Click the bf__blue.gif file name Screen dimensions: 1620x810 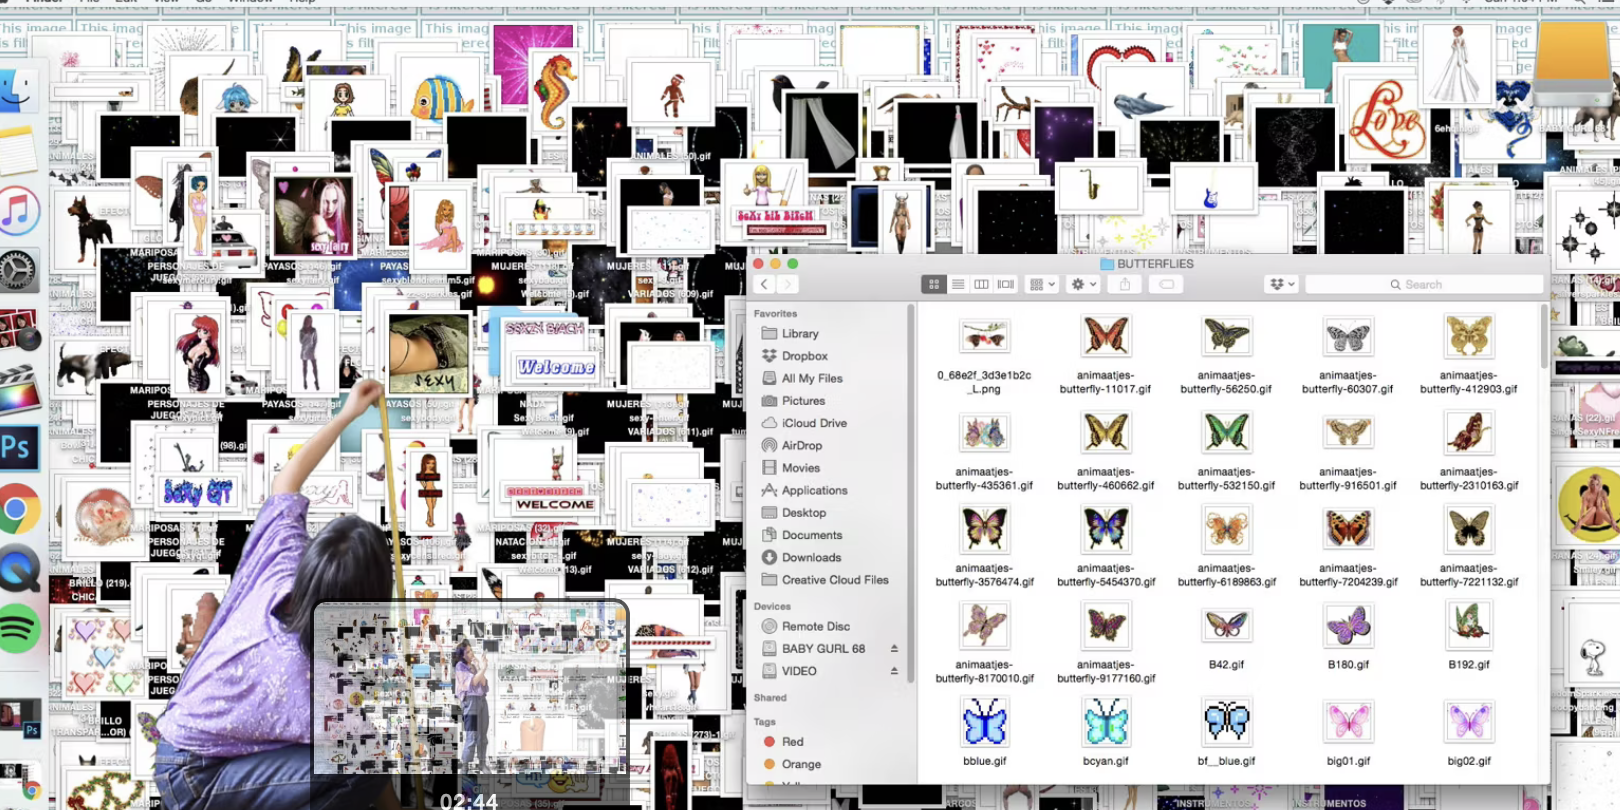tap(1226, 761)
